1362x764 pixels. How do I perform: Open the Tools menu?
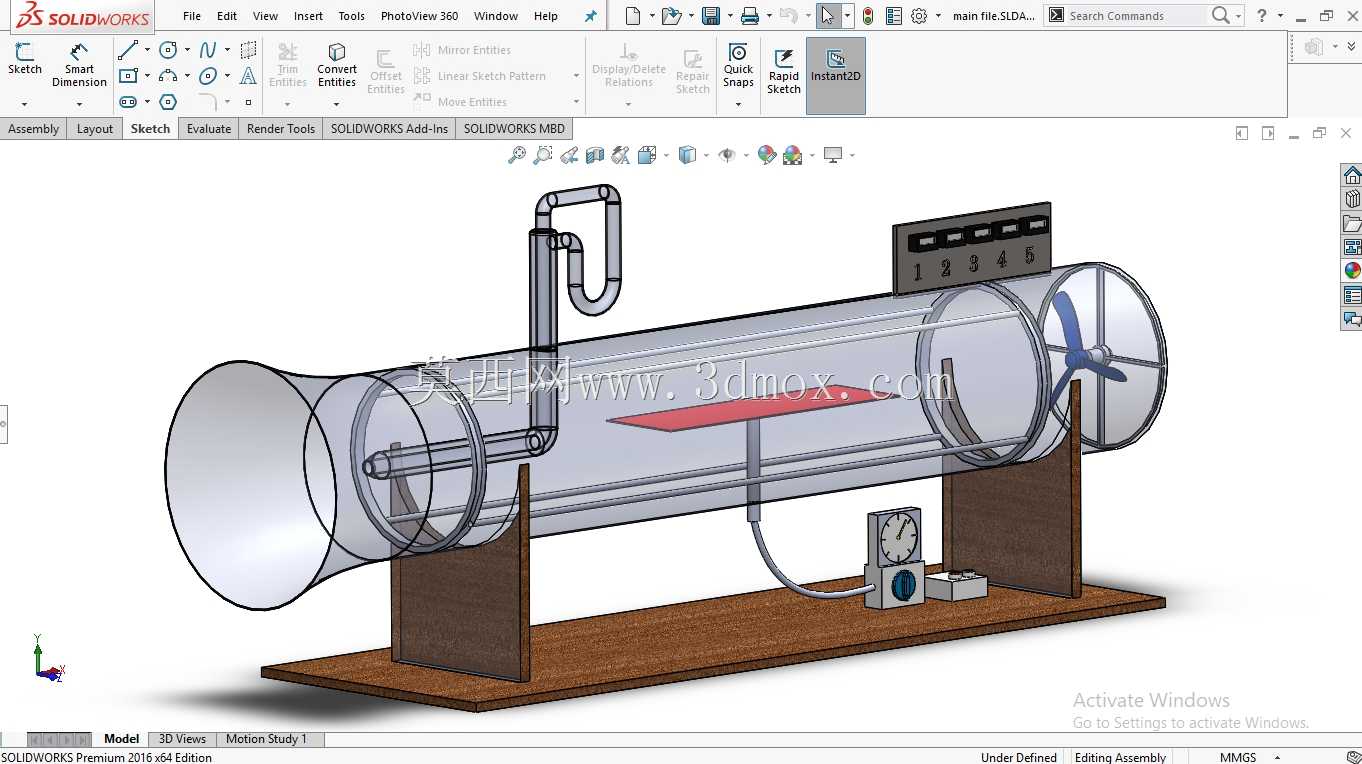point(351,16)
